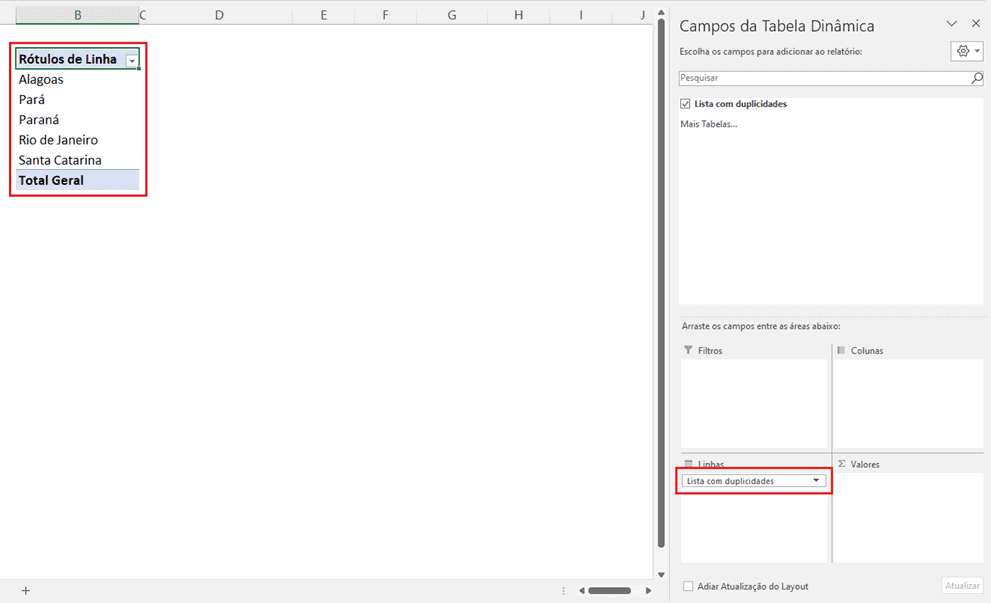Click the search magnifier icon
Viewport: 991px width, 603px height.
tap(976, 78)
